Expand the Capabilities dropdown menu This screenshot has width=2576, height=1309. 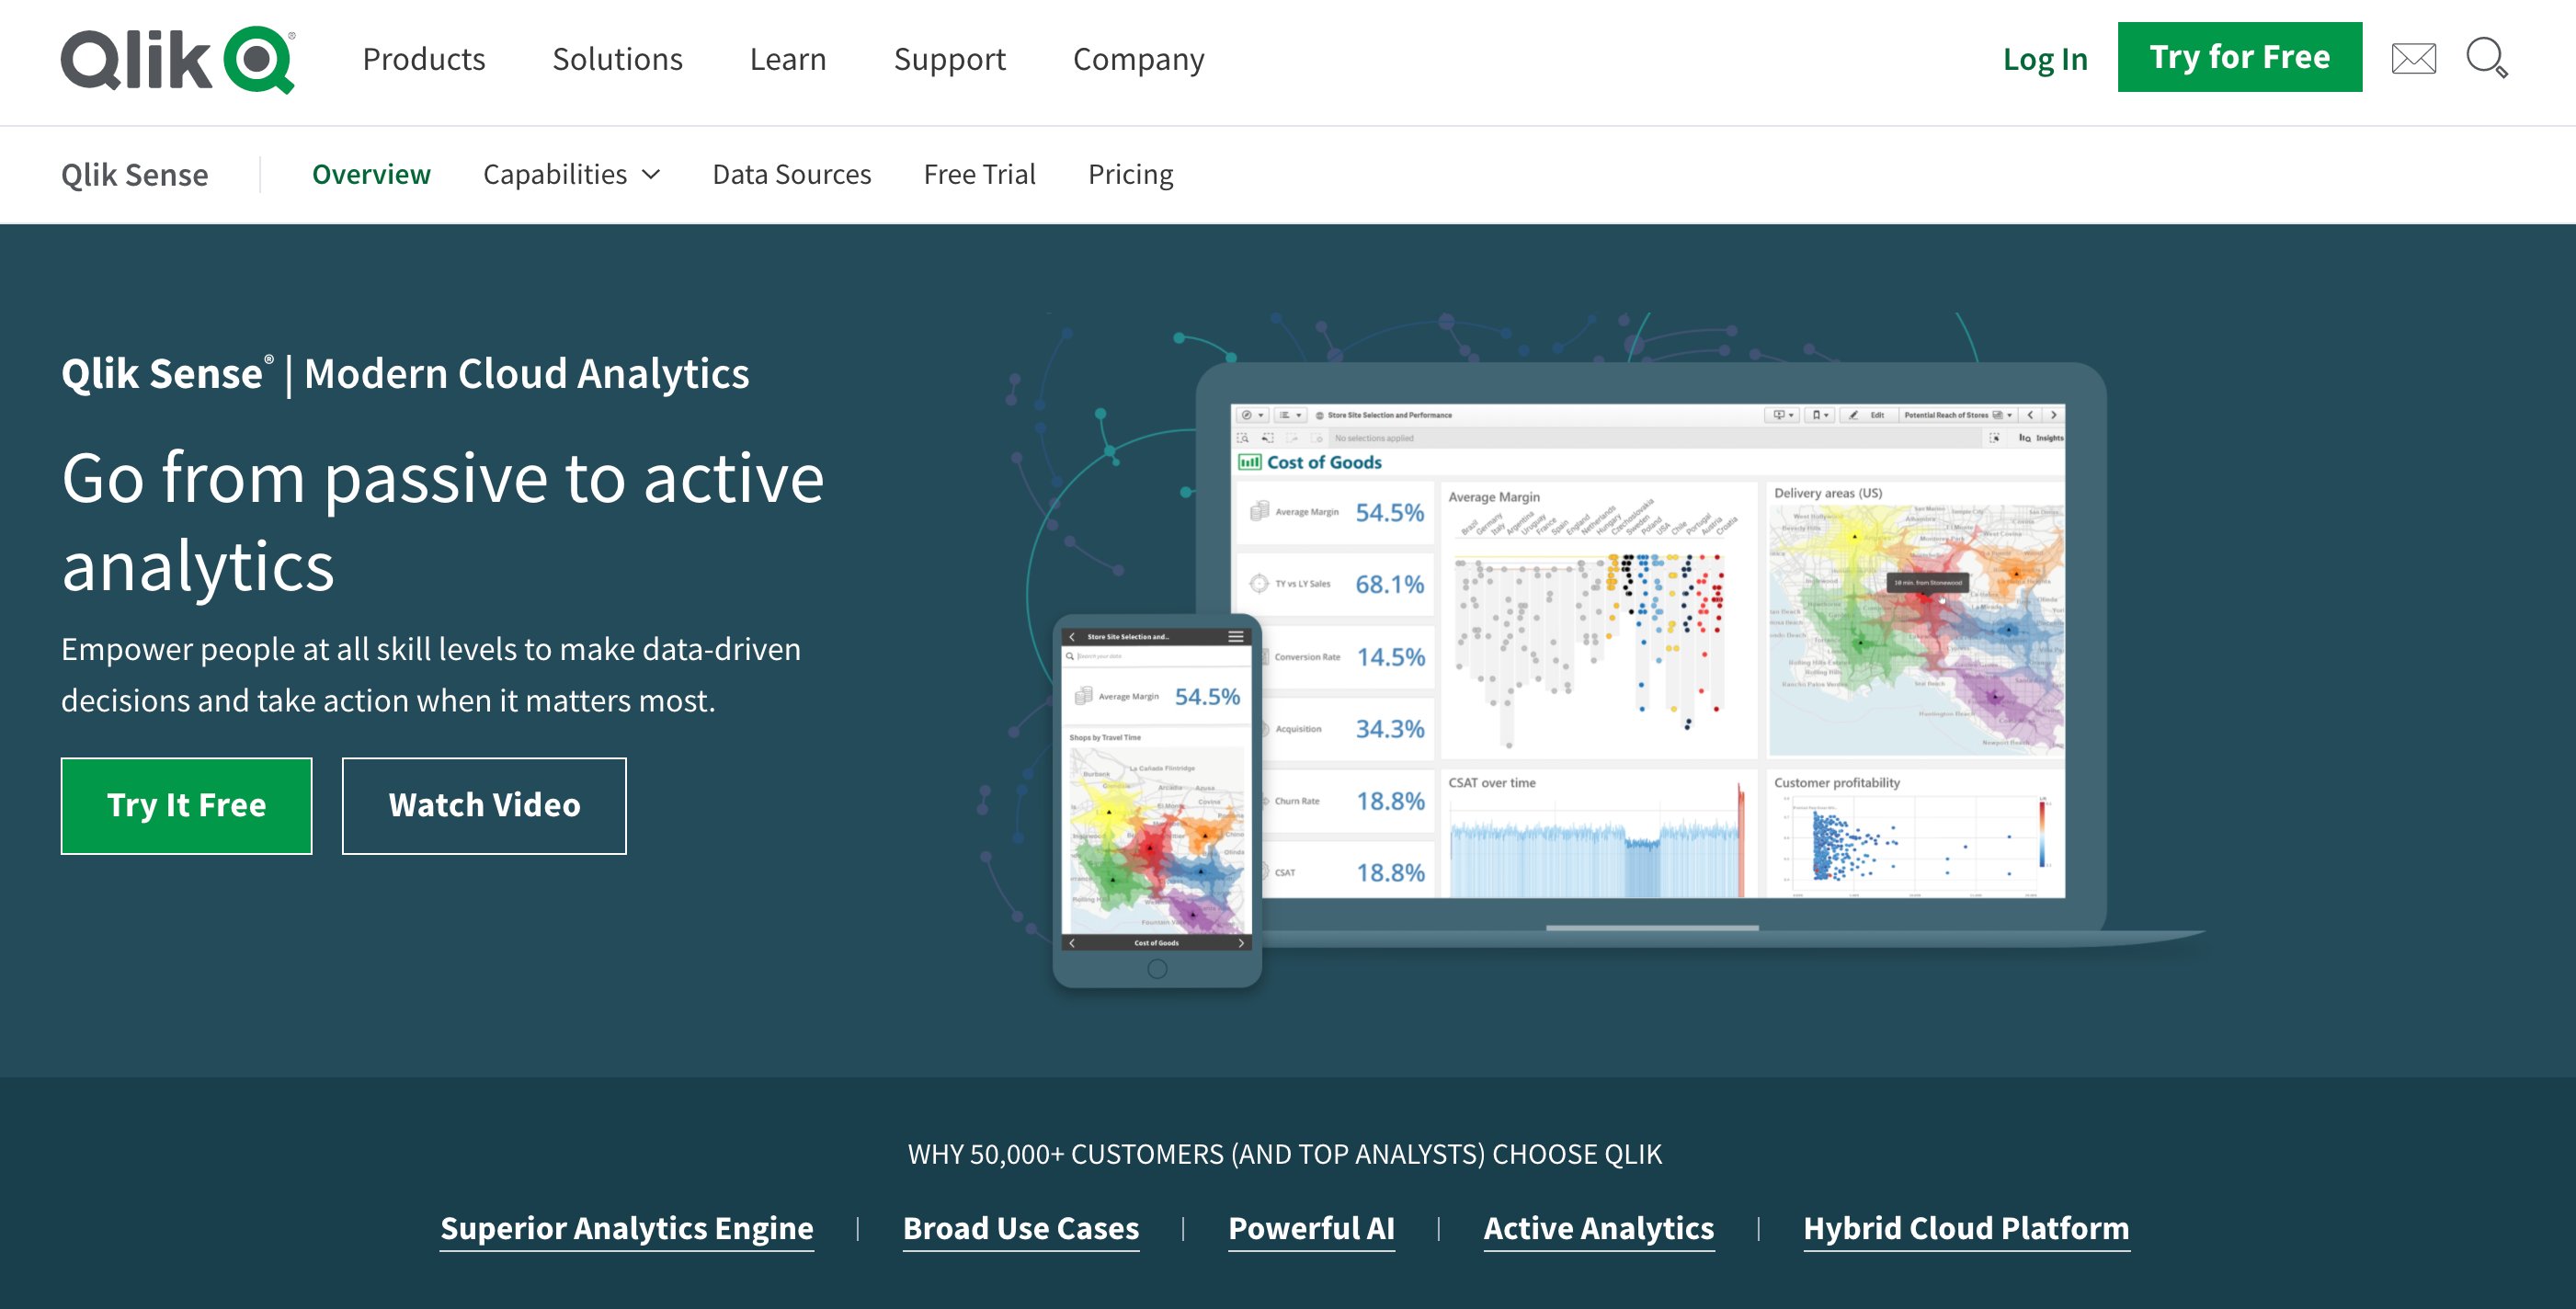point(569,174)
